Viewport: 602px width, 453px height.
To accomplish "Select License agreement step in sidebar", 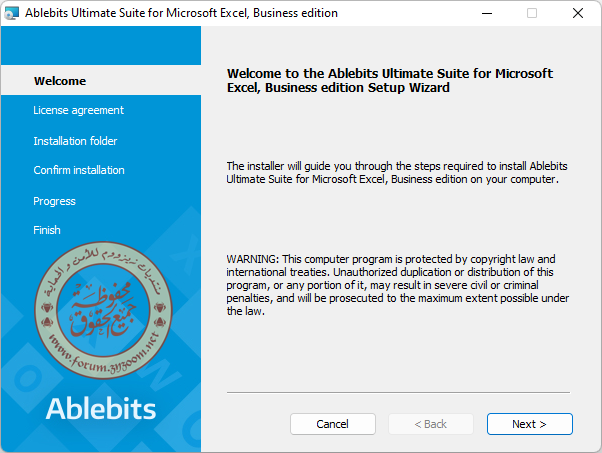I will (x=78, y=110).
